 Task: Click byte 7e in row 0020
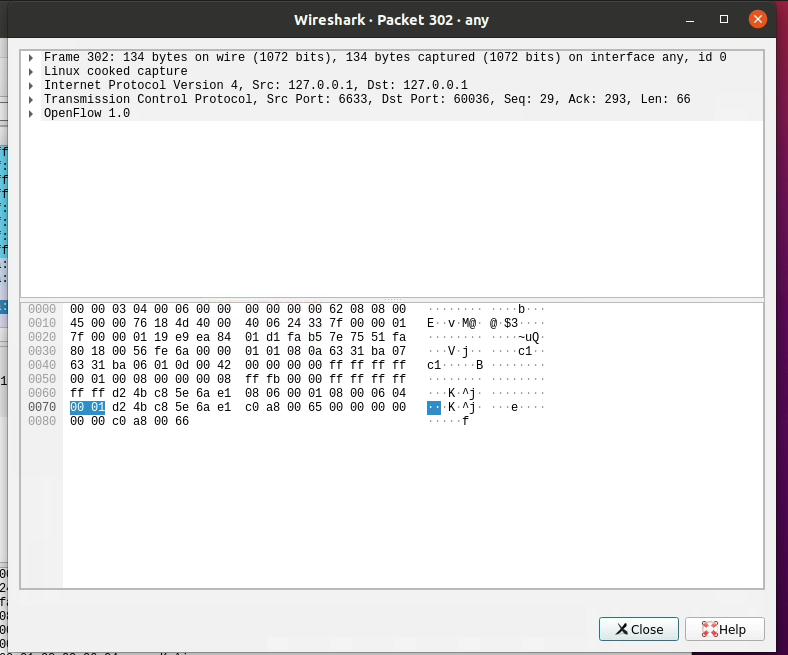pos(336,337)
